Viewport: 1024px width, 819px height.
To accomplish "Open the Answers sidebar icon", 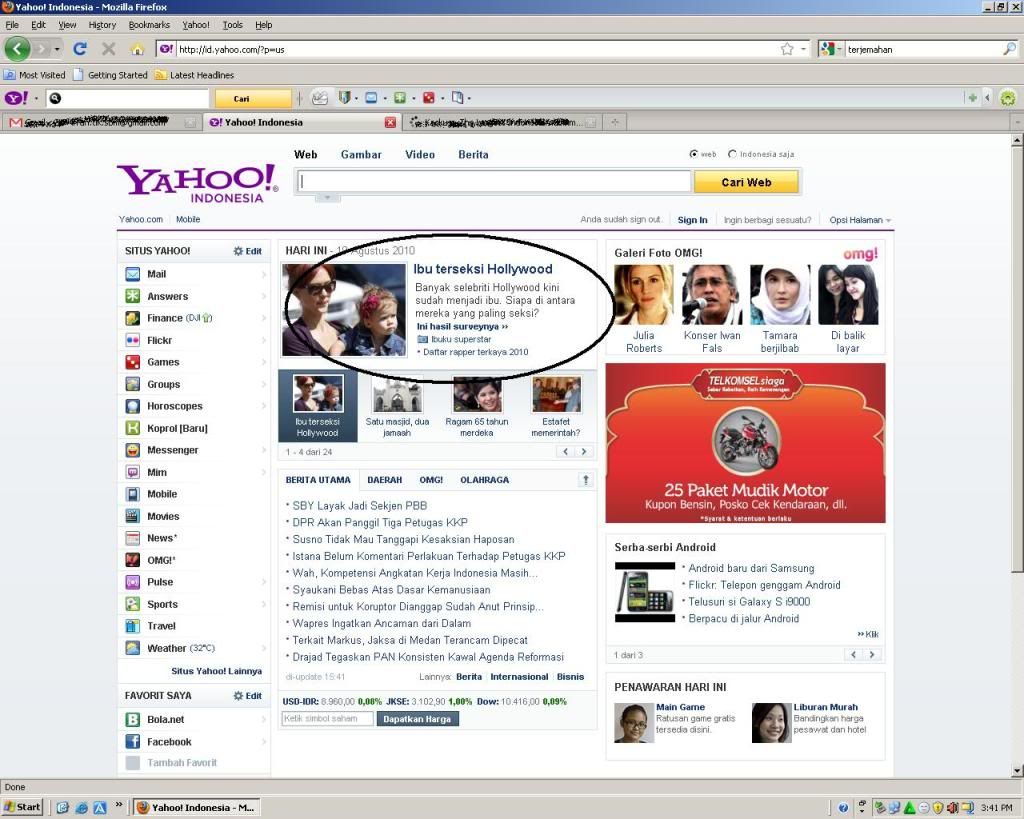I will 133,296.
